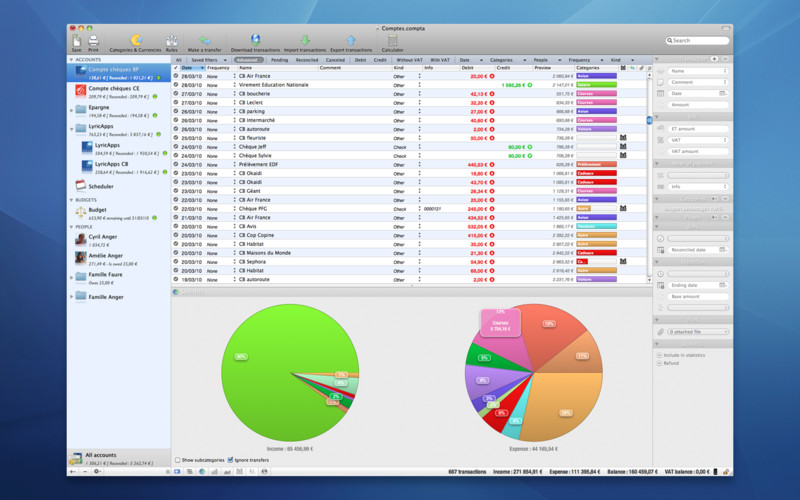Sort by the Debit column header
This screenshot has height=500, width=800.
[x=477, y=68]
